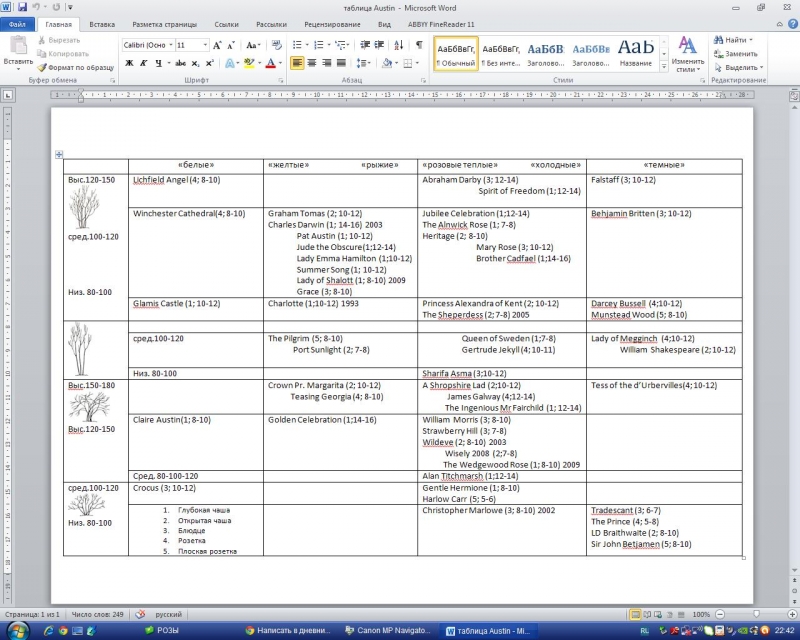Screen dimensions: 800x640
Task: Toggle show paragraph marks (¶)
Action: point(418,45)
